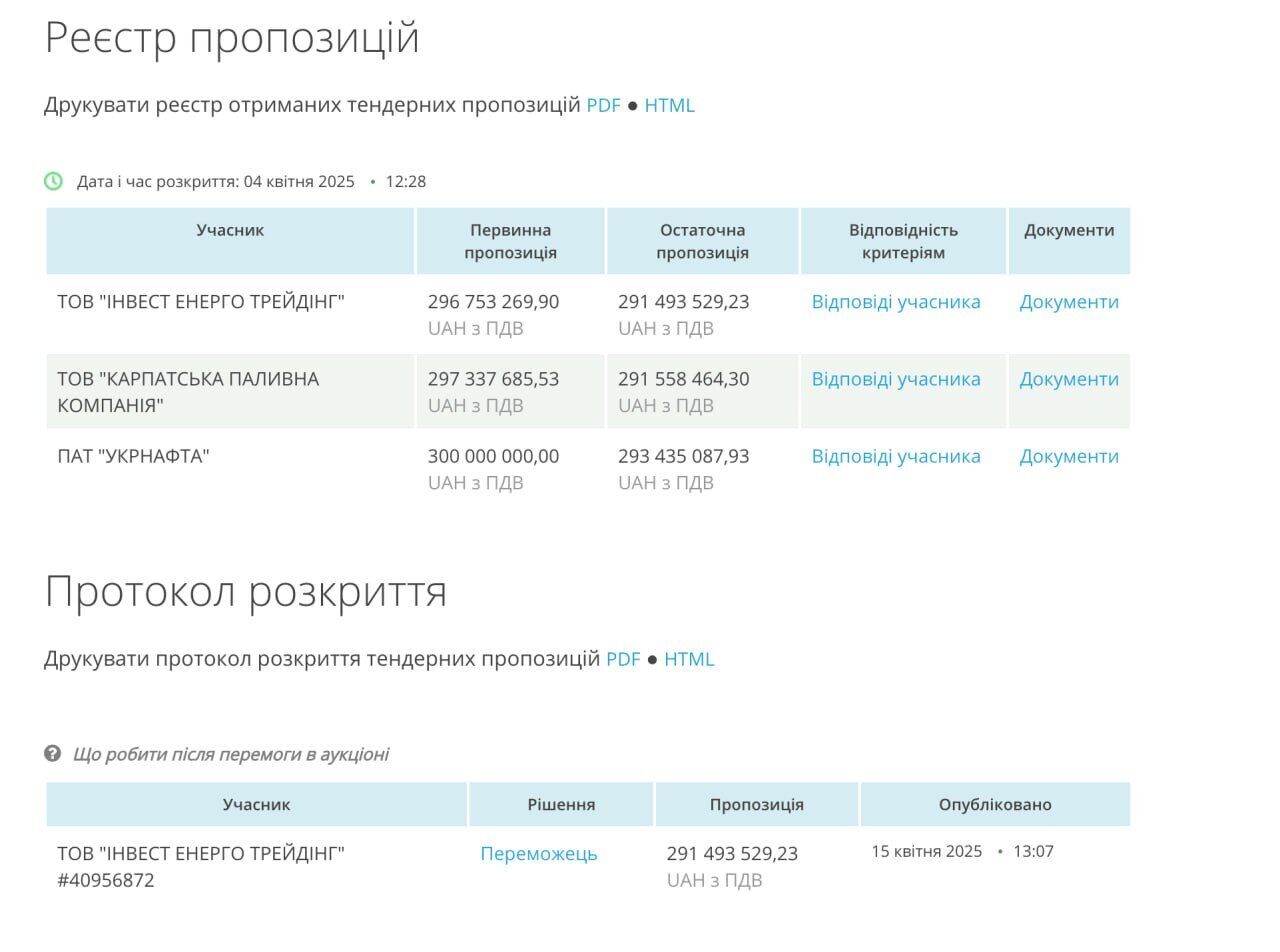
Task: Click the green clock icon near disclosure date
Action: [53, 181]
